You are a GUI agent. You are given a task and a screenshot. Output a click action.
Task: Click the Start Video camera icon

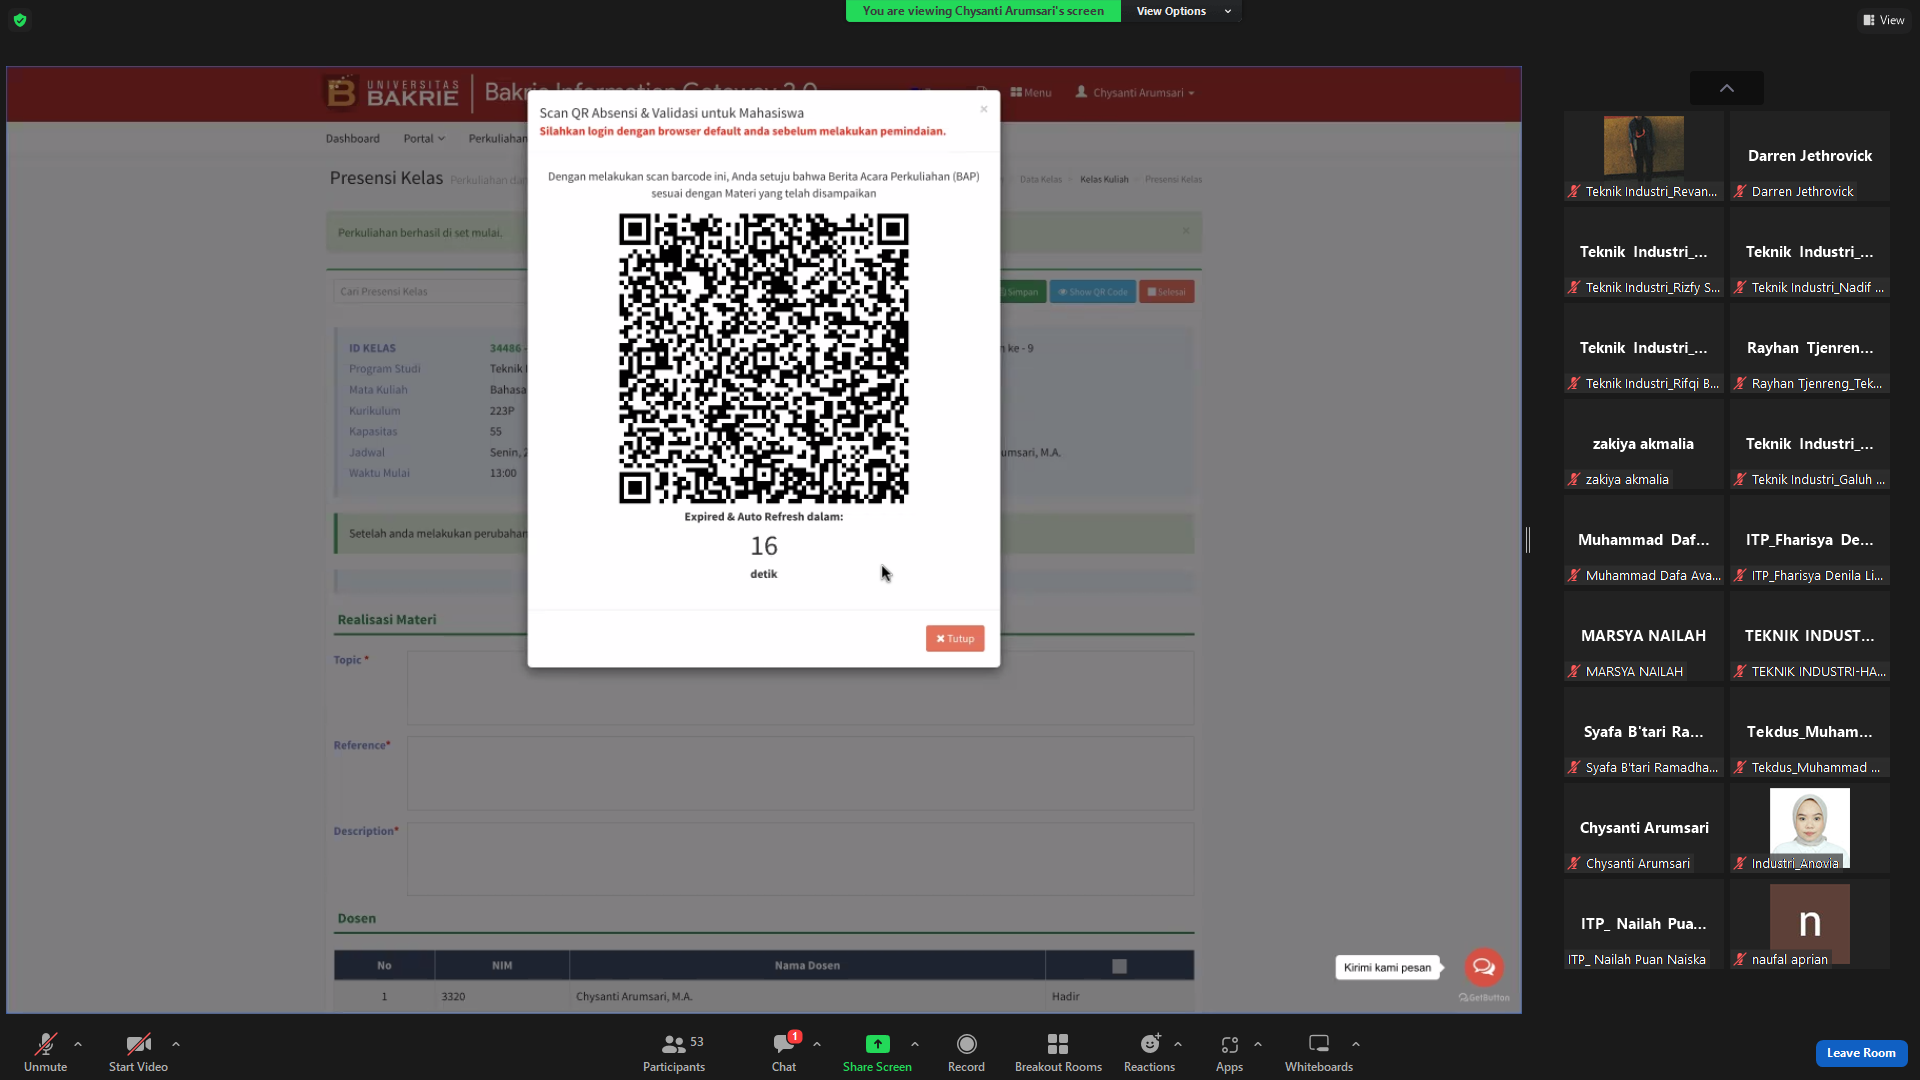click(x=138, y=1044)
